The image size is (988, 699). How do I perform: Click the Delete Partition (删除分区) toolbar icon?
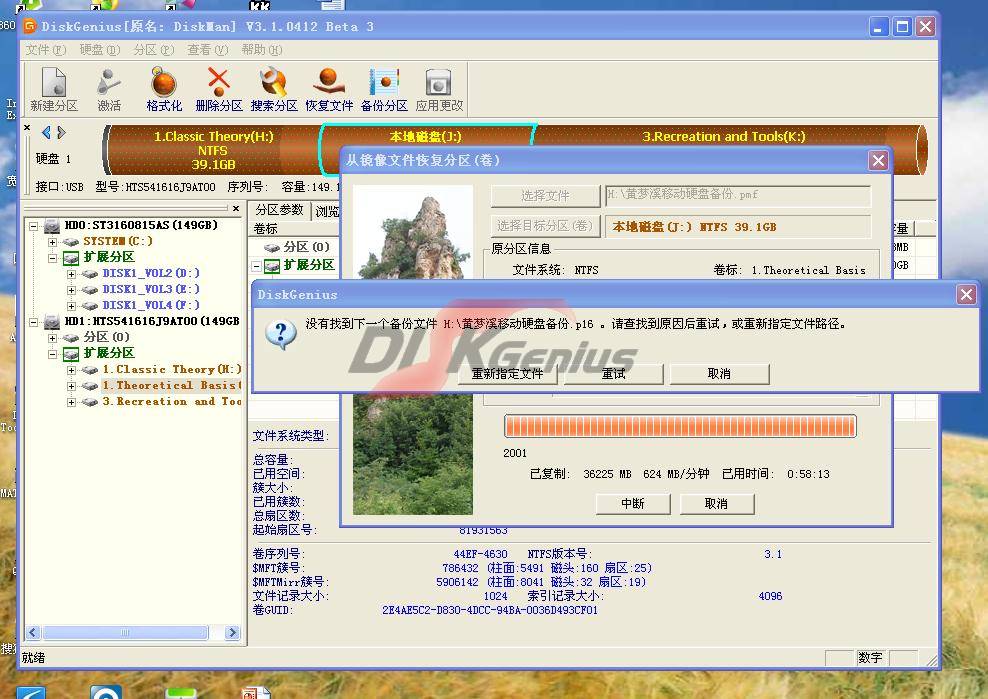219,89
